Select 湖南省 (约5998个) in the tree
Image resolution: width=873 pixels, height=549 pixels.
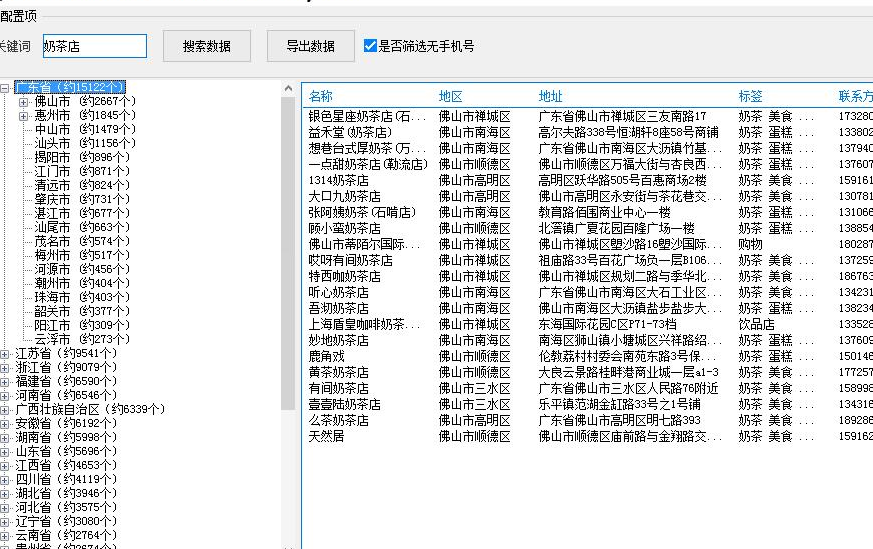click(66, 438)
